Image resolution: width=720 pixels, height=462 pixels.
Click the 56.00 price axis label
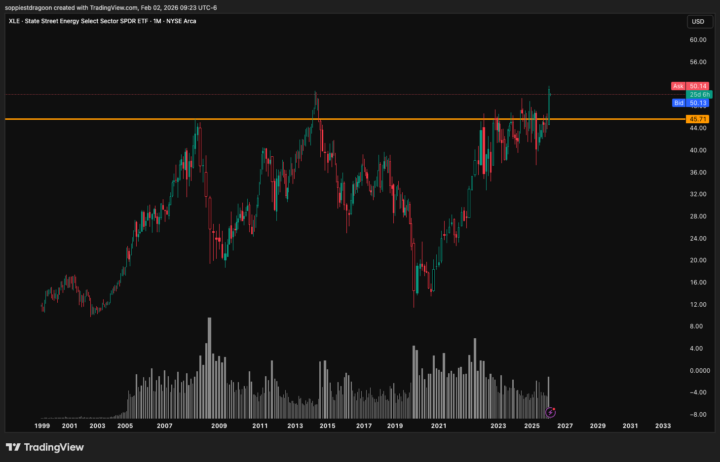pos(698,62)
